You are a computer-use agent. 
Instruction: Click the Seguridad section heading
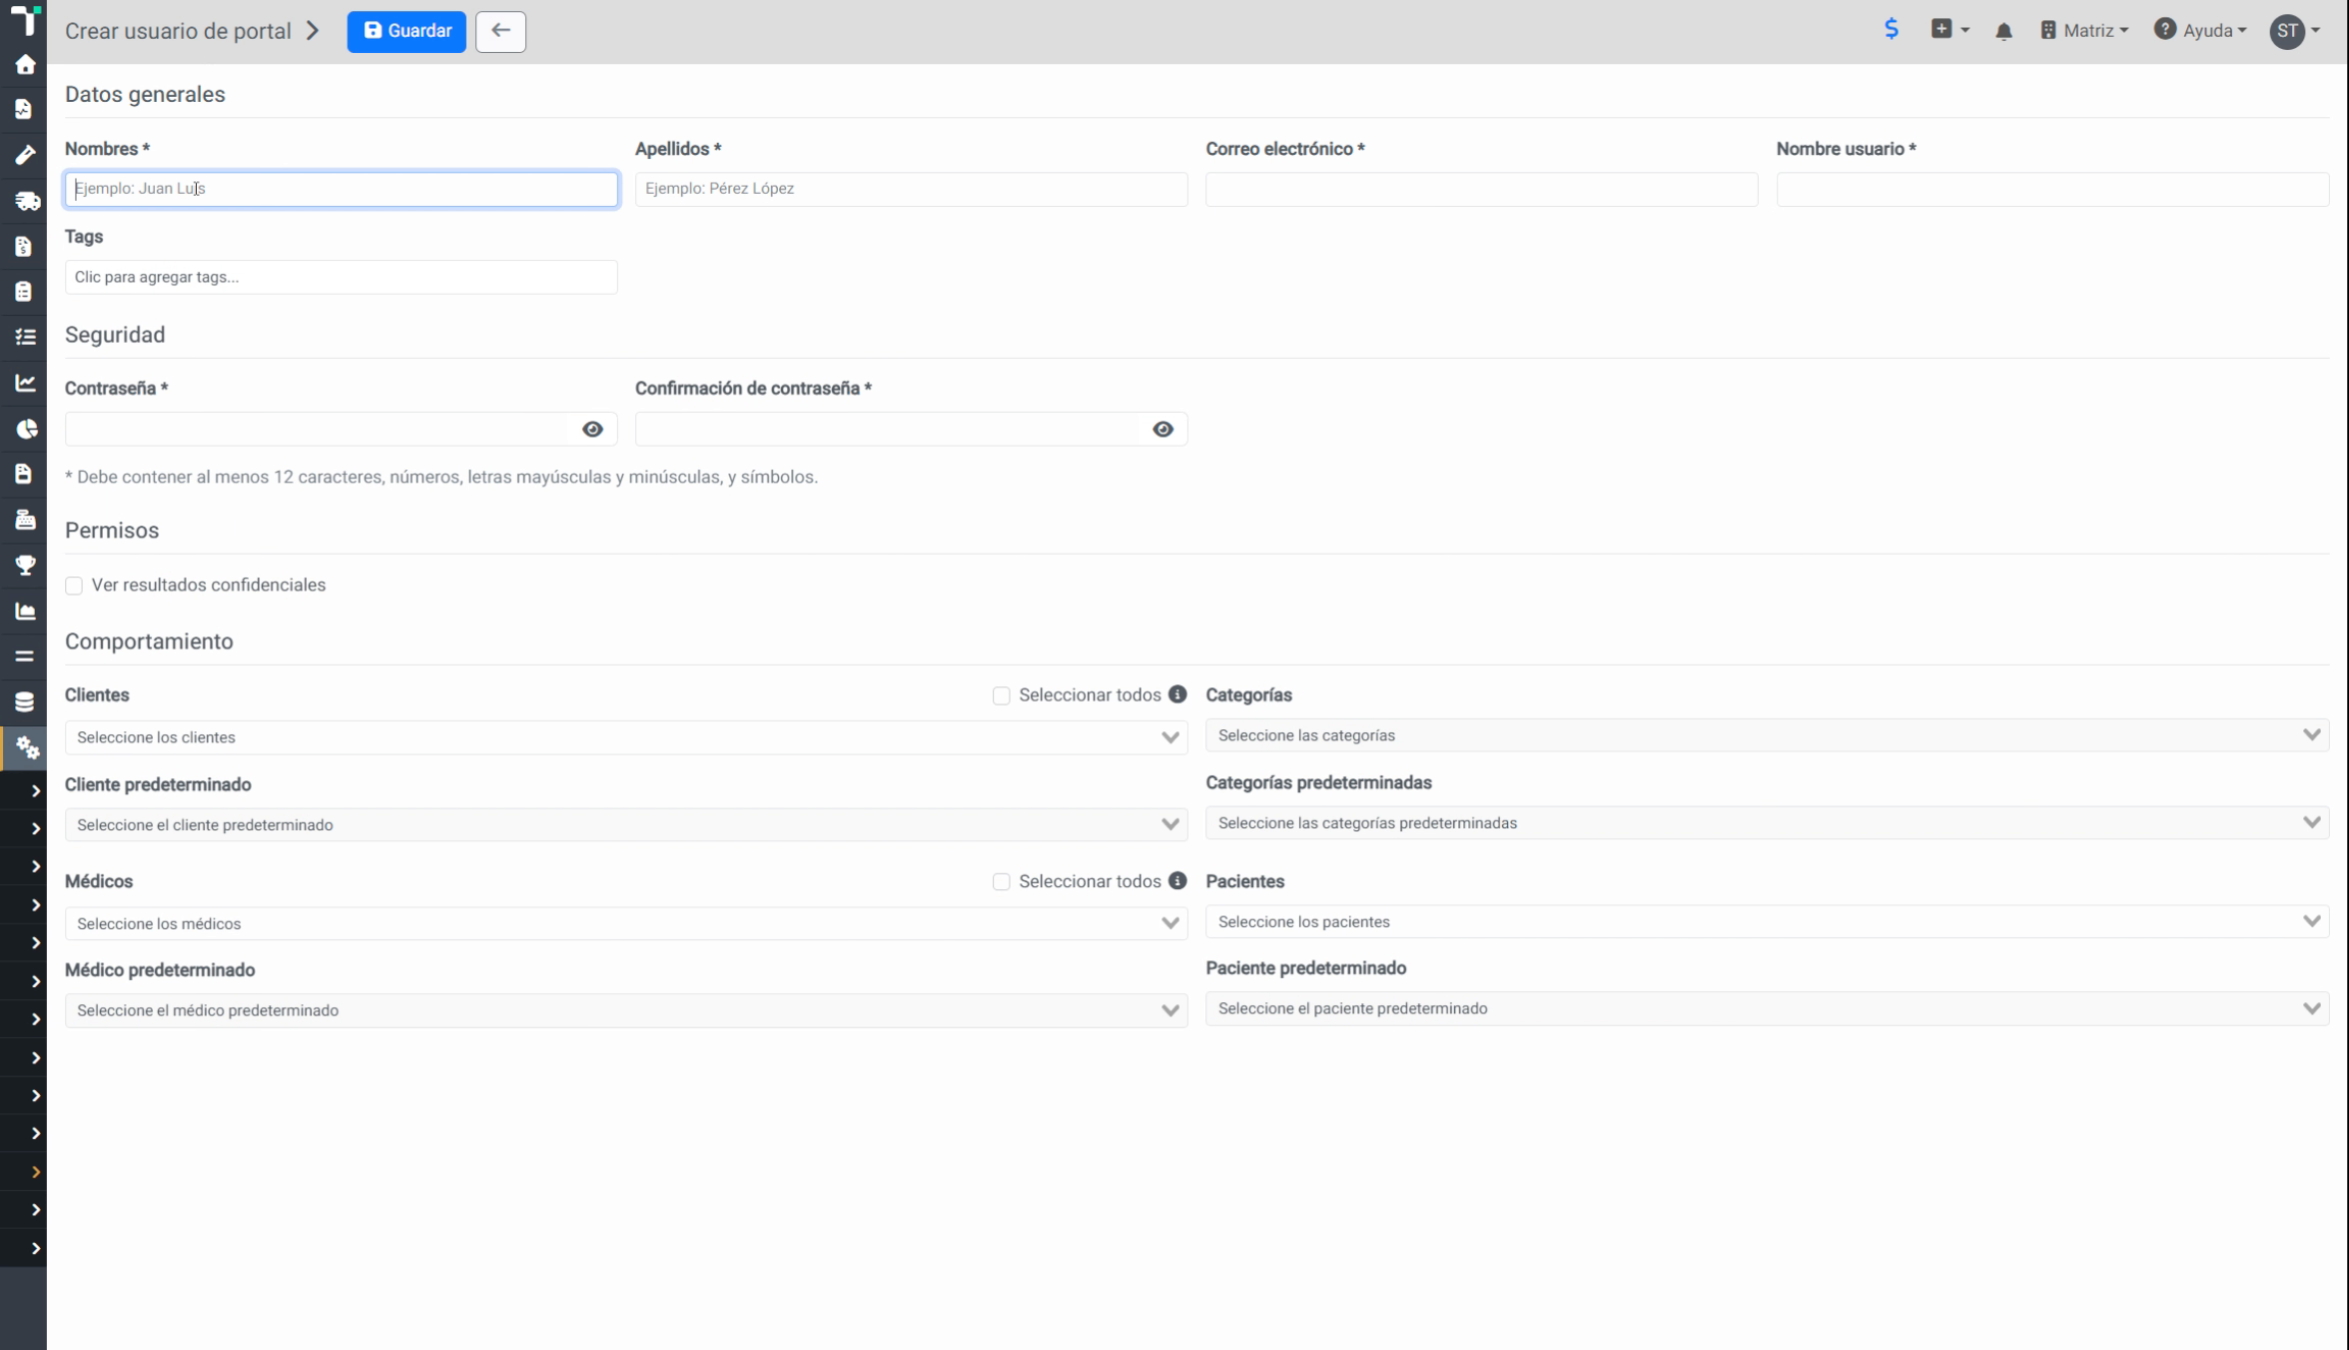(115, 334)
